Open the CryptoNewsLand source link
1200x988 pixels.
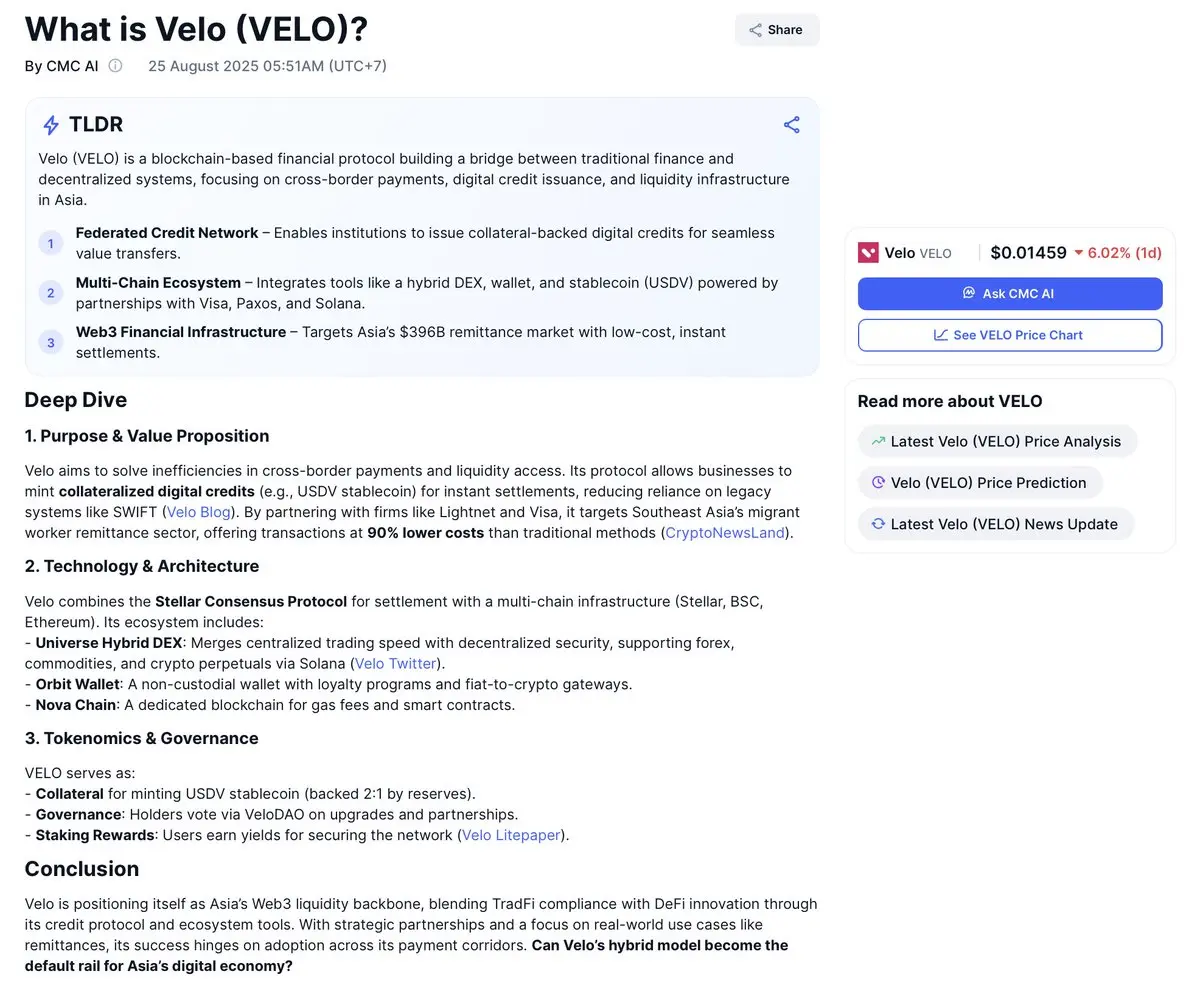point(726,533)
